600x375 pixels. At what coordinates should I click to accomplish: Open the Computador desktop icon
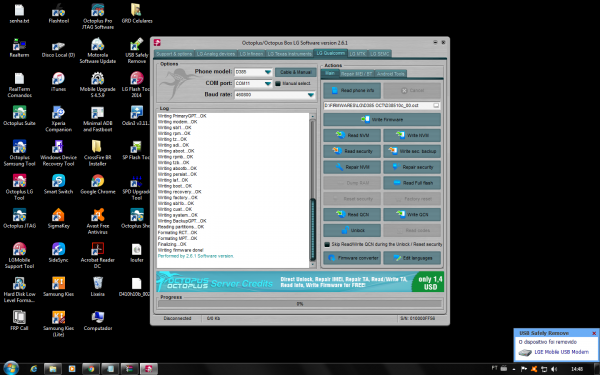pyautogui.click(x=98, y=320)
